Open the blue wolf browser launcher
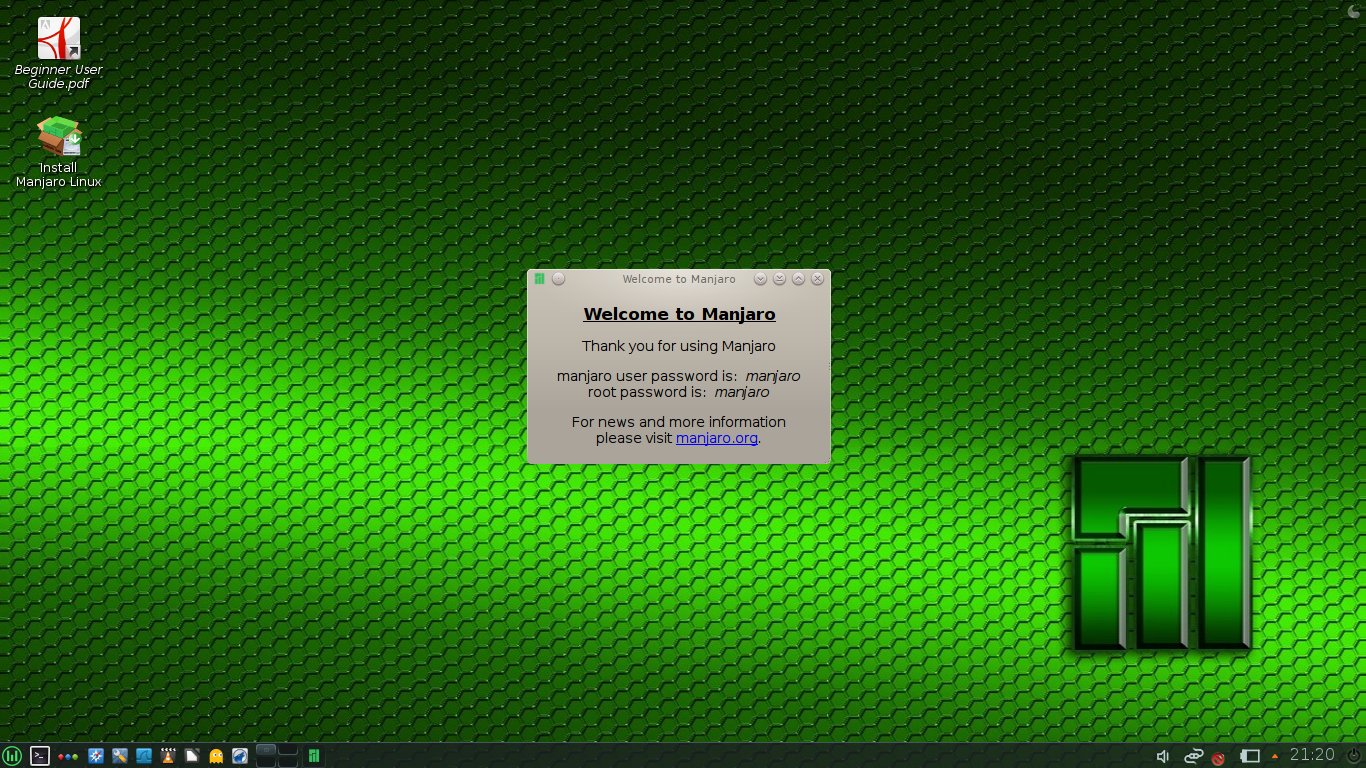This screenshot has height=768, width=1366. pos(240,756)
